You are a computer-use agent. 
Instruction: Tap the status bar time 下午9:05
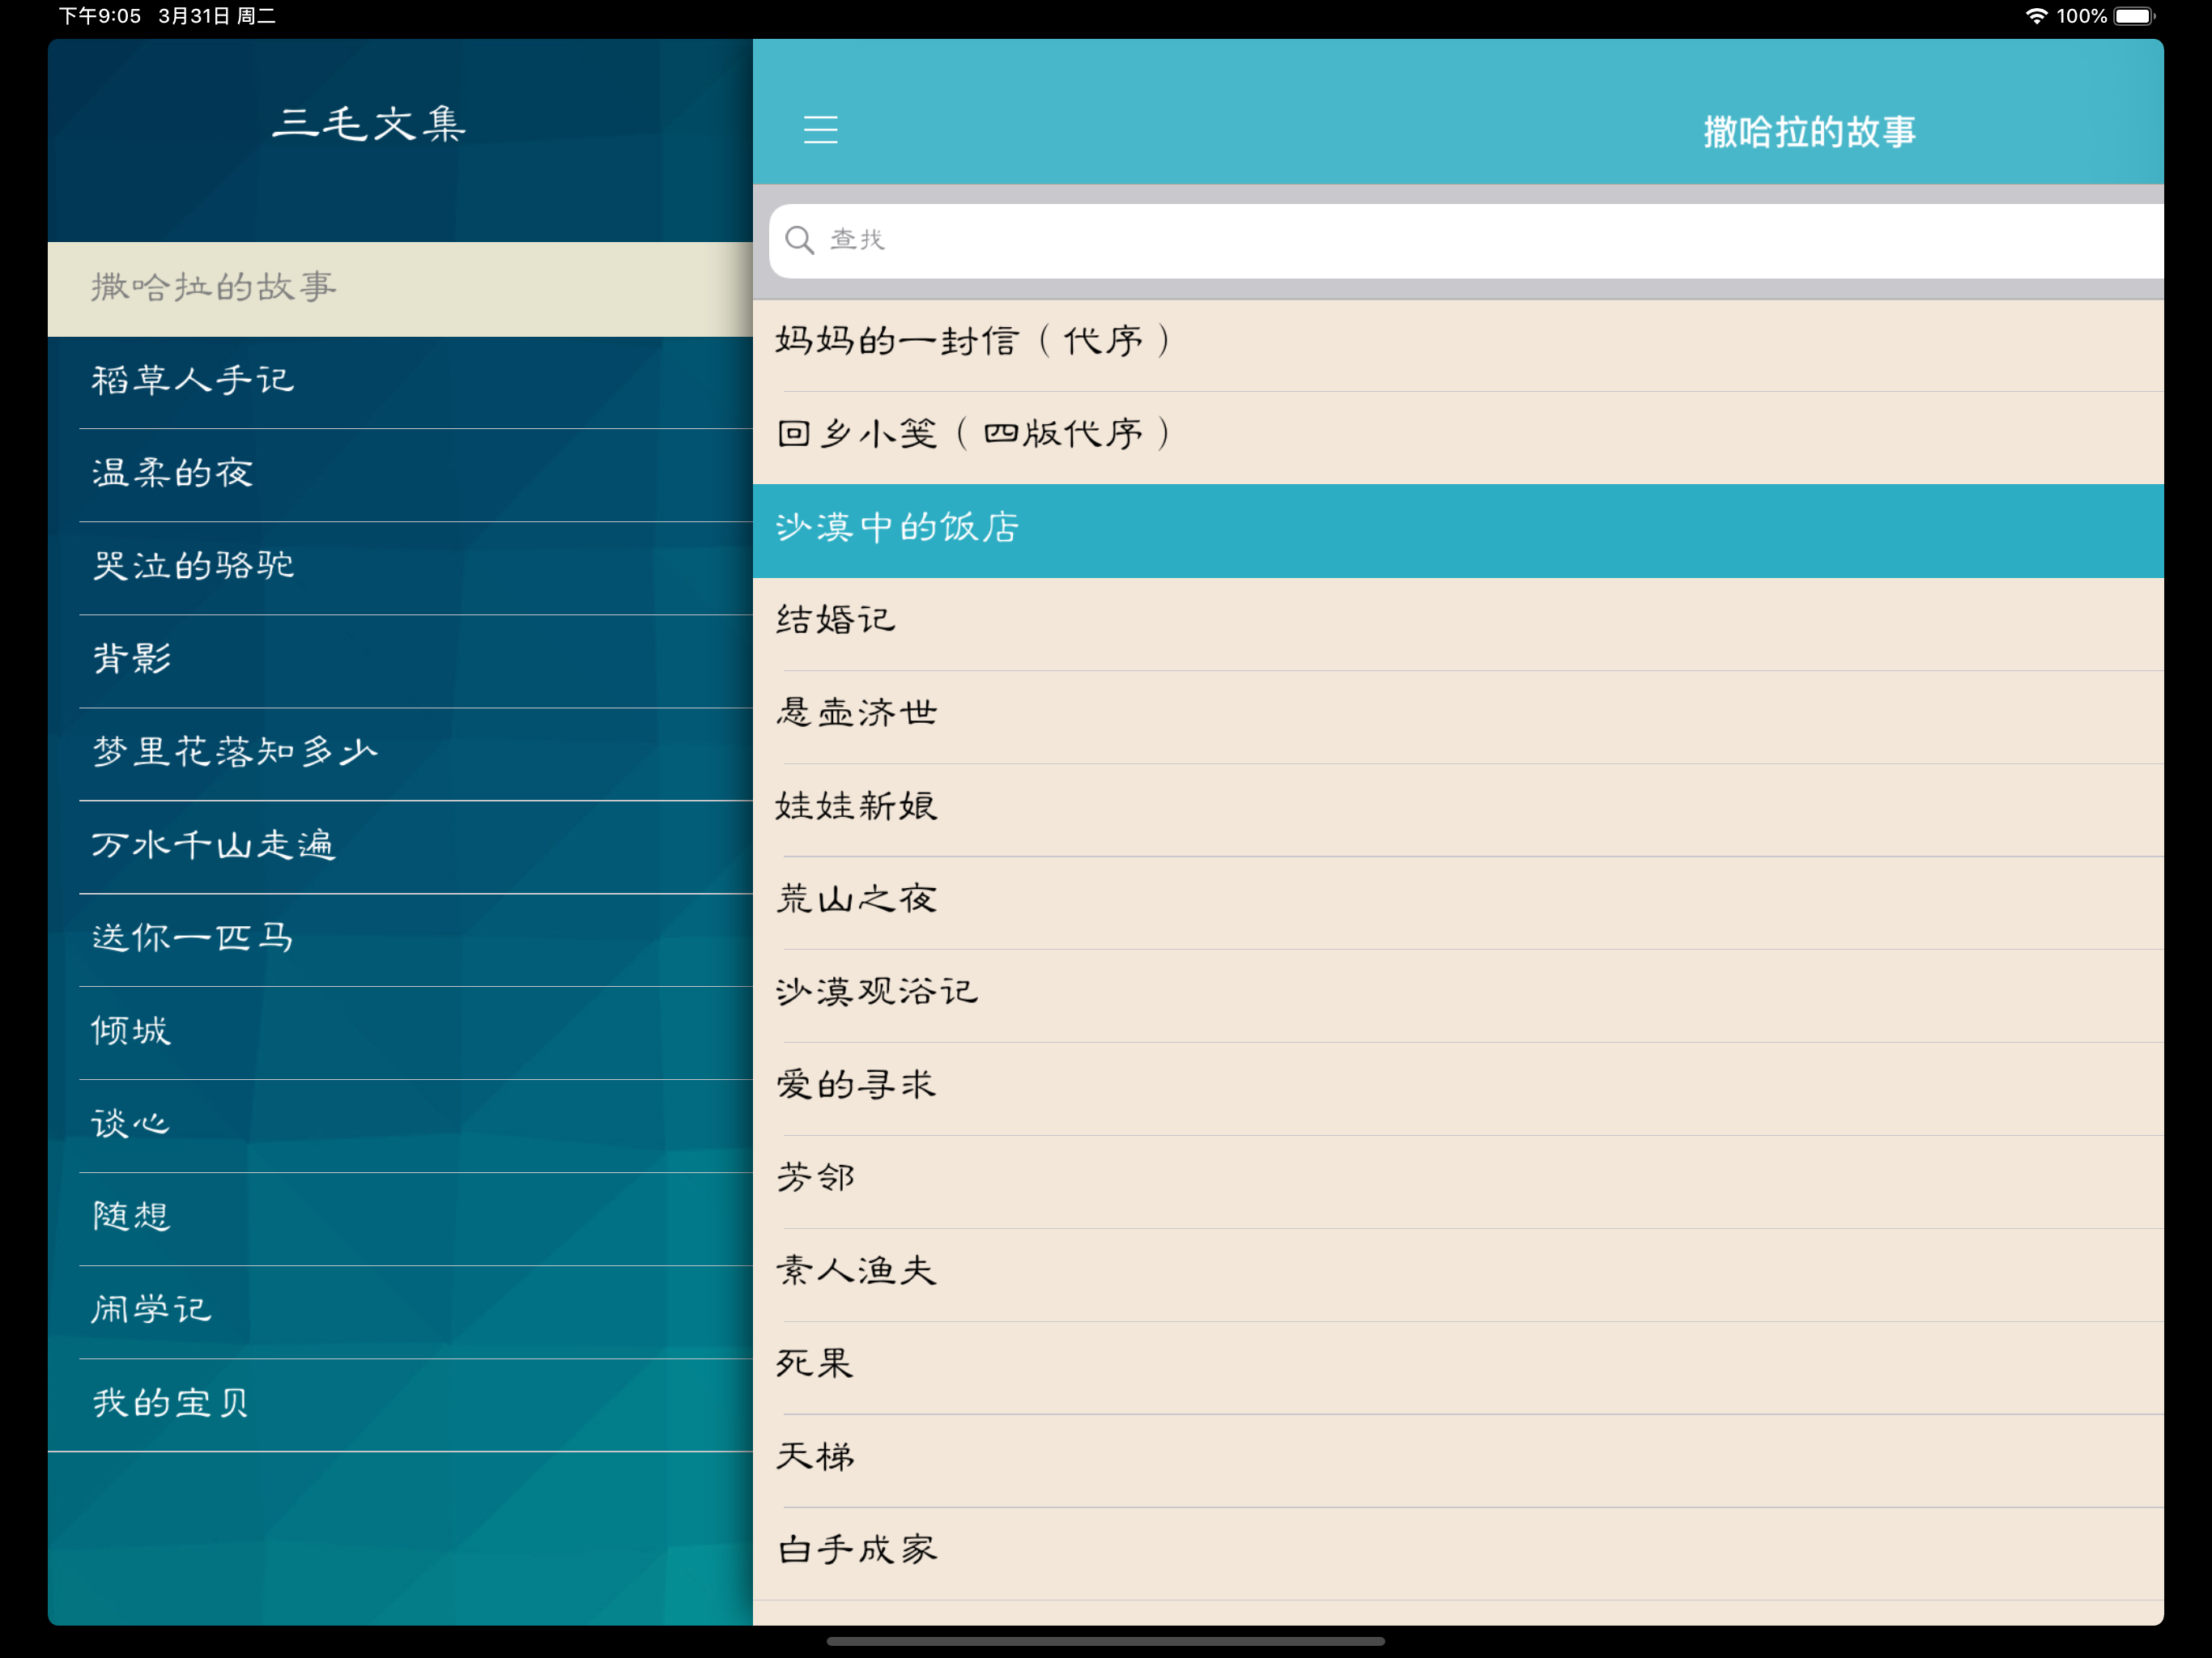(x=100, y=16)
